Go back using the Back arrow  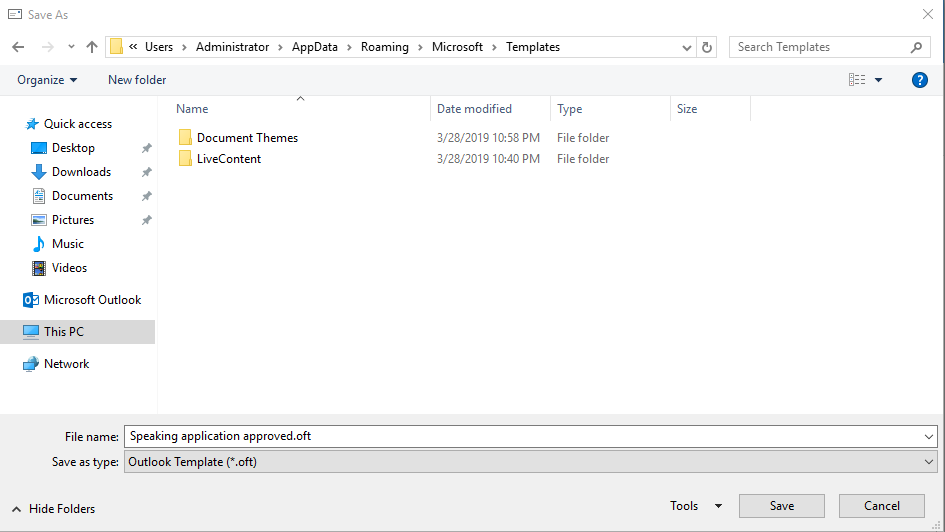[x=18, y=47]
